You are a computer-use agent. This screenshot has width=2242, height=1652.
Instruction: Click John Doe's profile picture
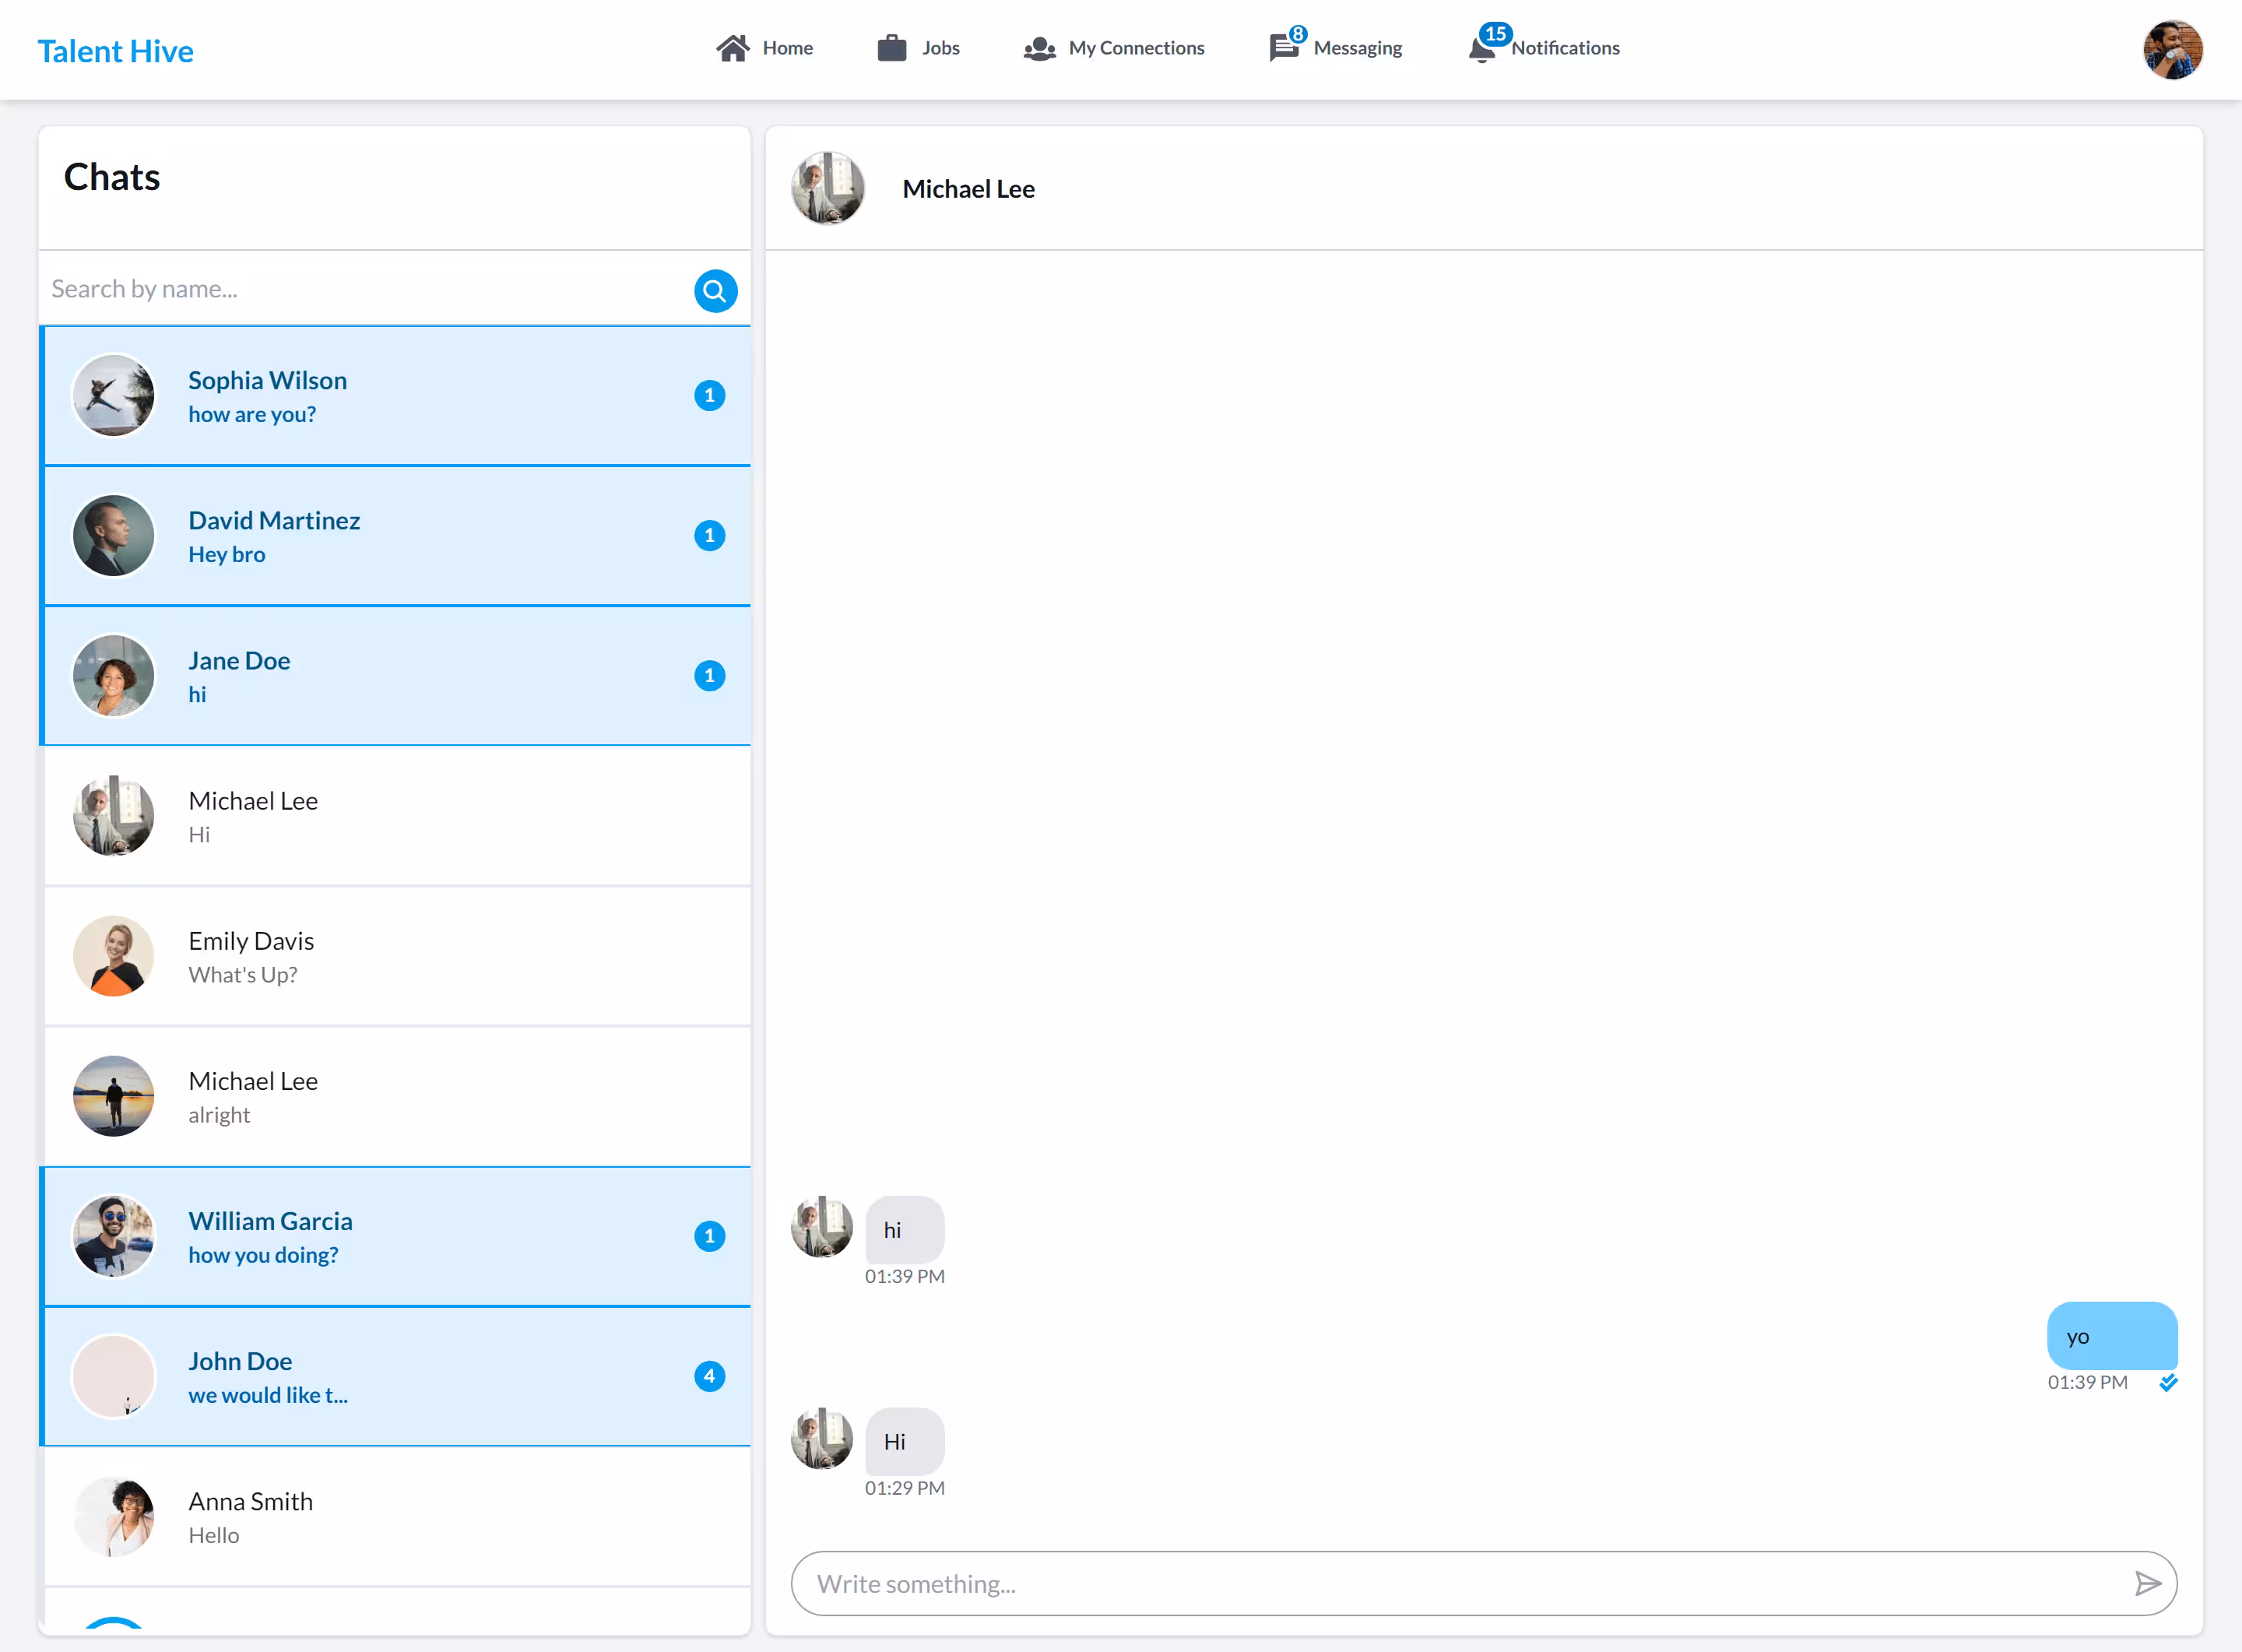113,1376
